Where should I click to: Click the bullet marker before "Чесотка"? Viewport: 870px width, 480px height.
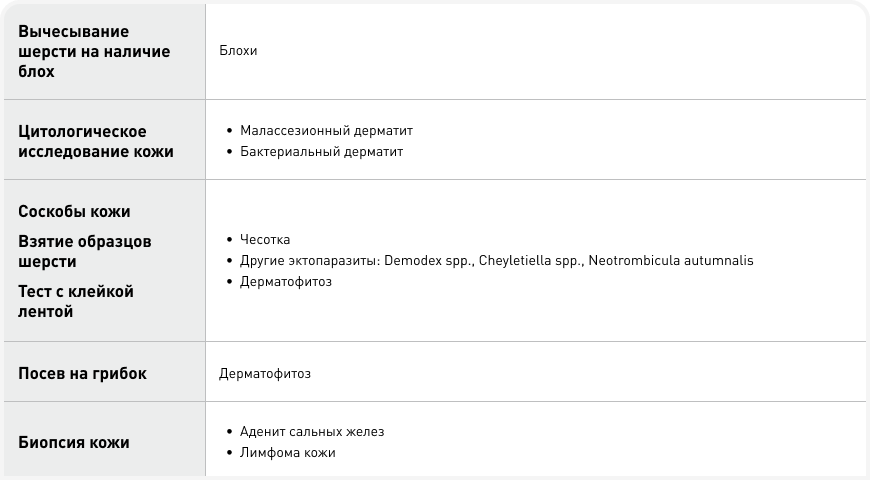tap(230, 240)
